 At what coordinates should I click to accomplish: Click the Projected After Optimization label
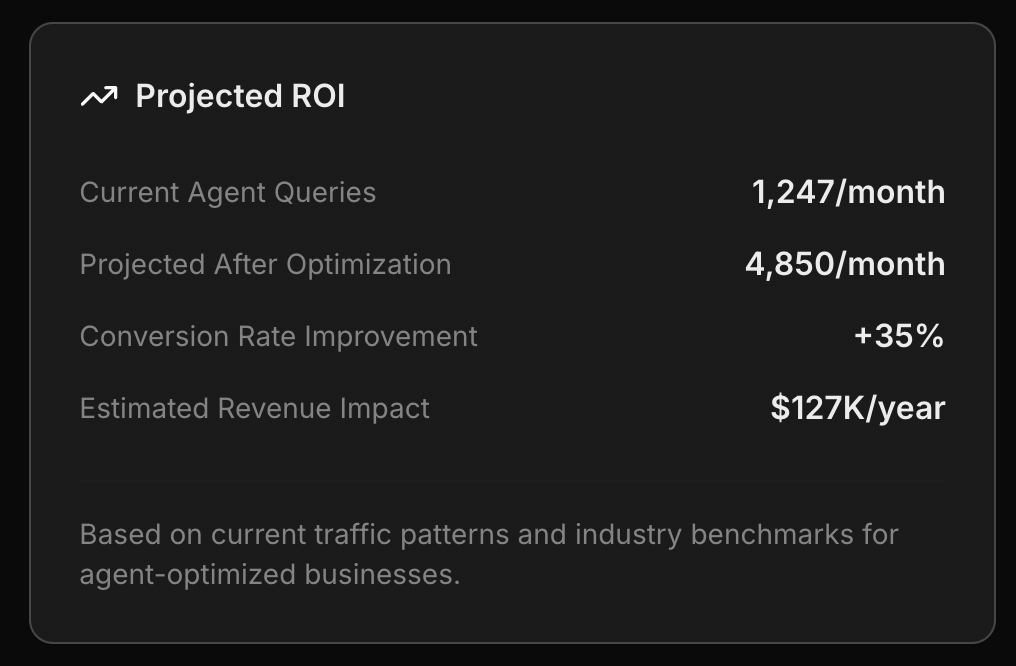(266, 264)
